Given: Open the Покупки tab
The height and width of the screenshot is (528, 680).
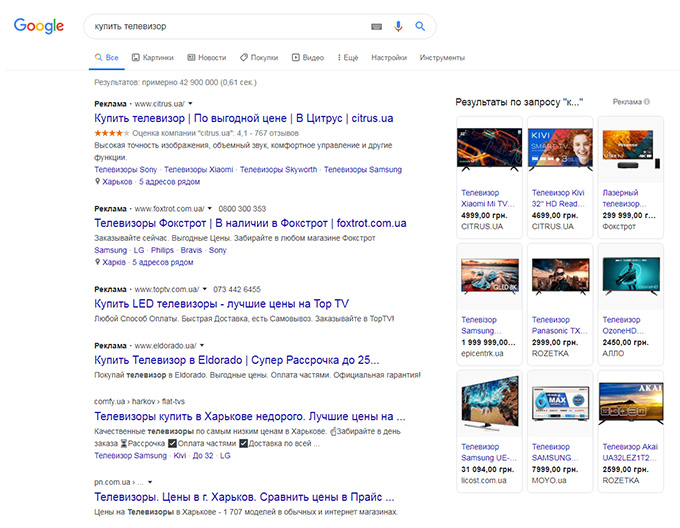Looking at the screenshot, I should pyautogui.click(x=259, y=57).
